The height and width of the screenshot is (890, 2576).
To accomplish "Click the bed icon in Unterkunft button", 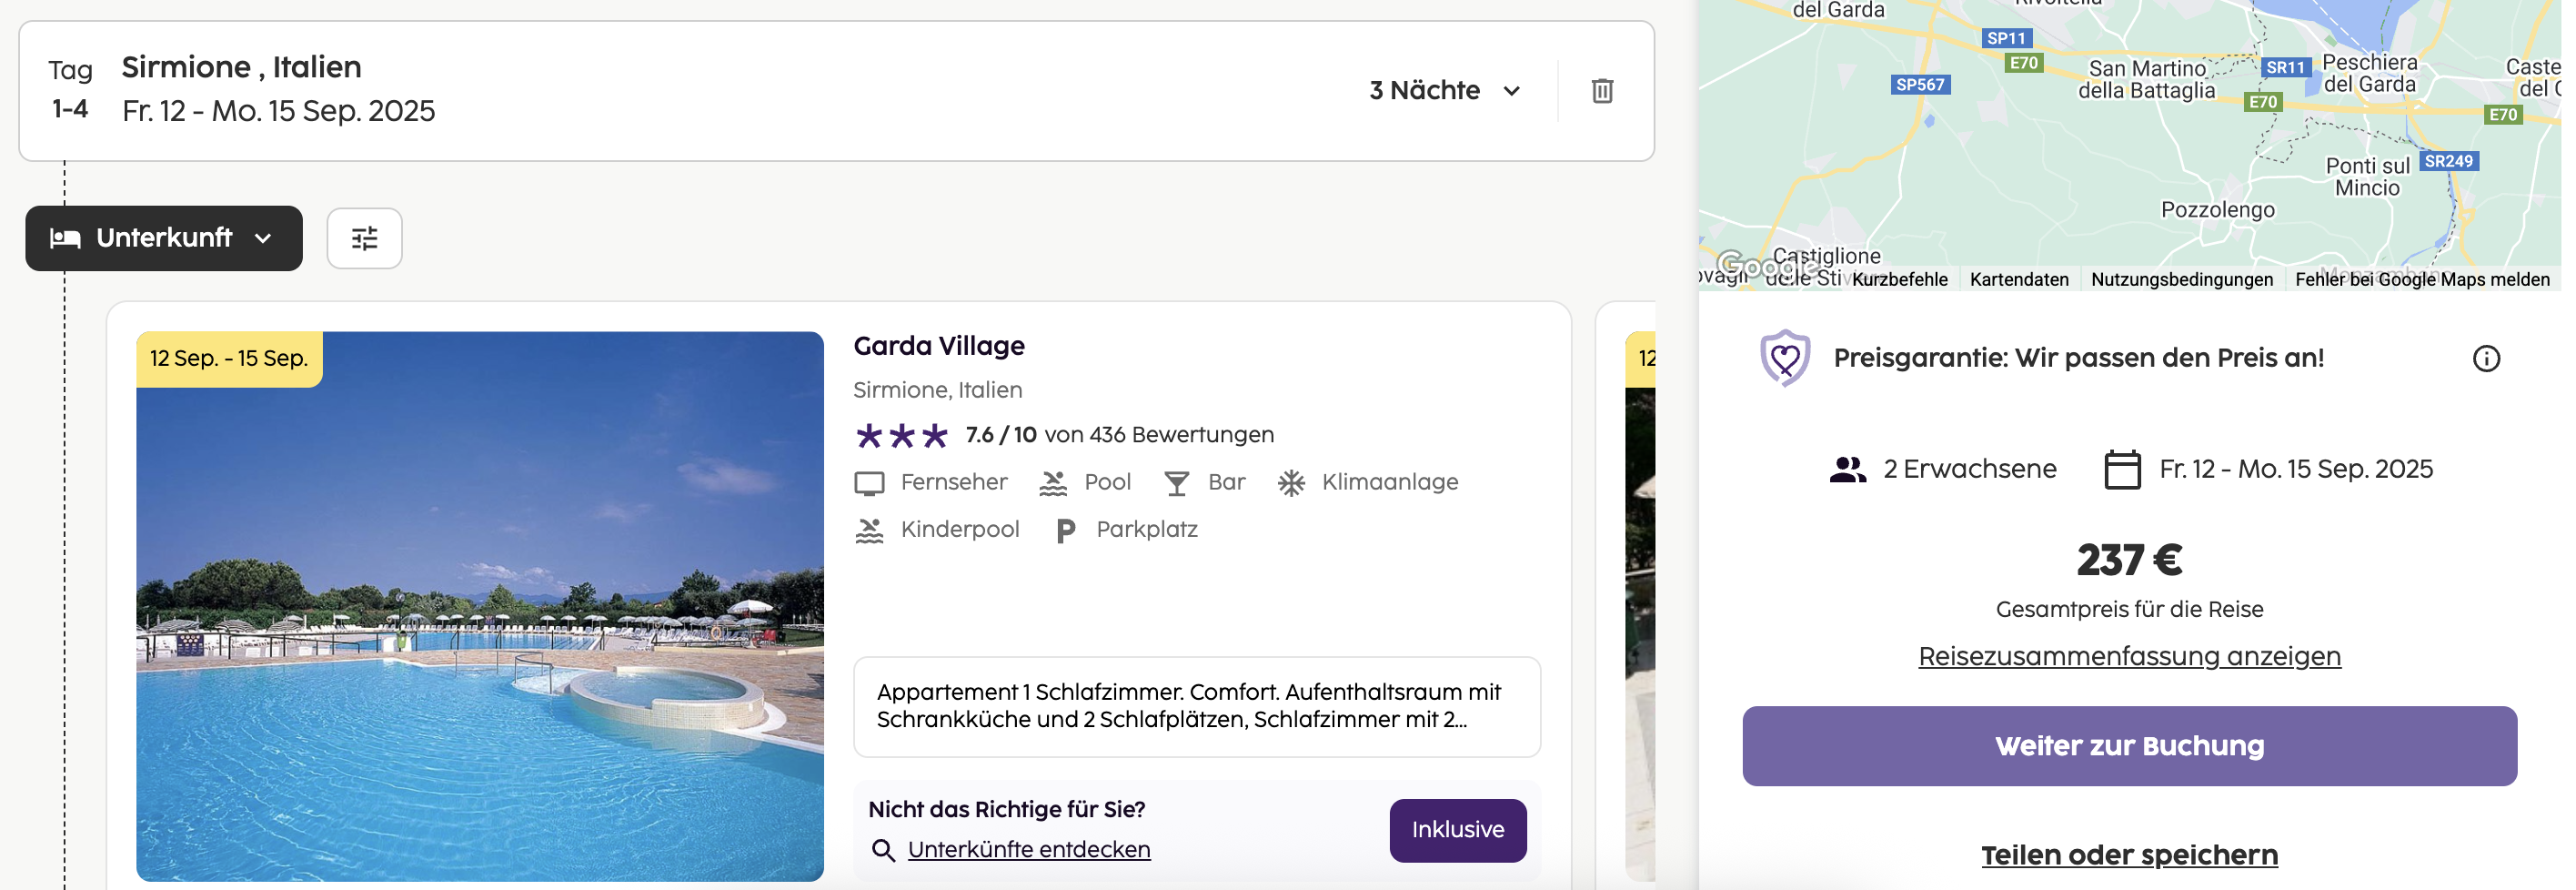I will click(65, 238).
